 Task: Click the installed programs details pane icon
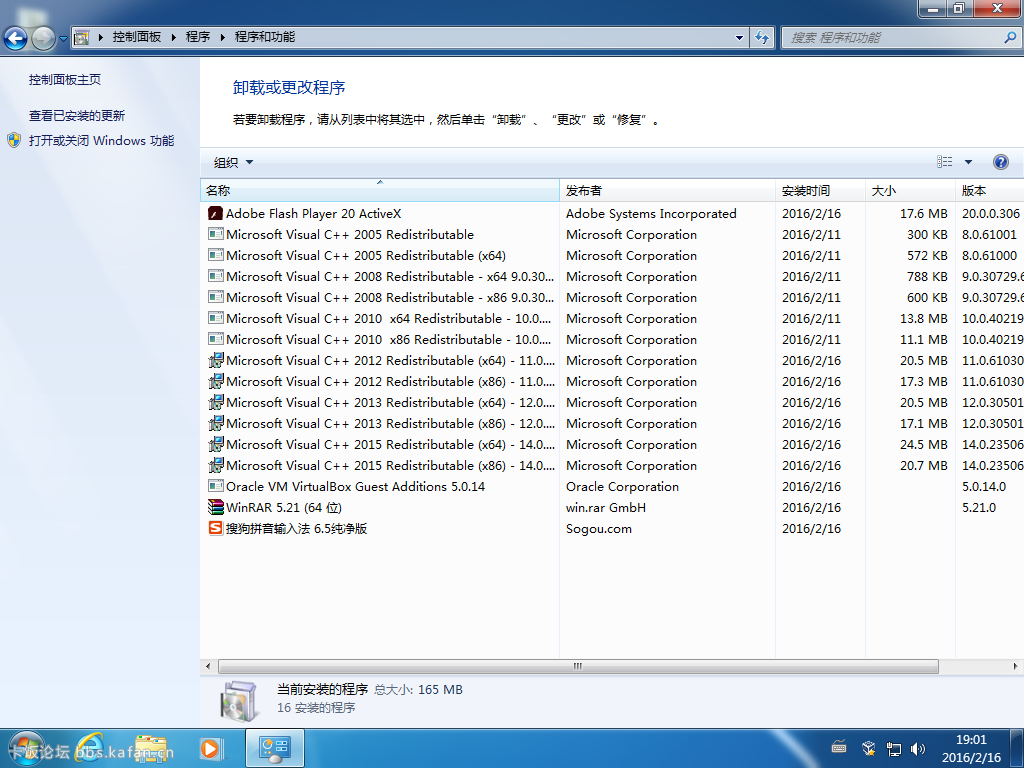click(x=239, y=700)
